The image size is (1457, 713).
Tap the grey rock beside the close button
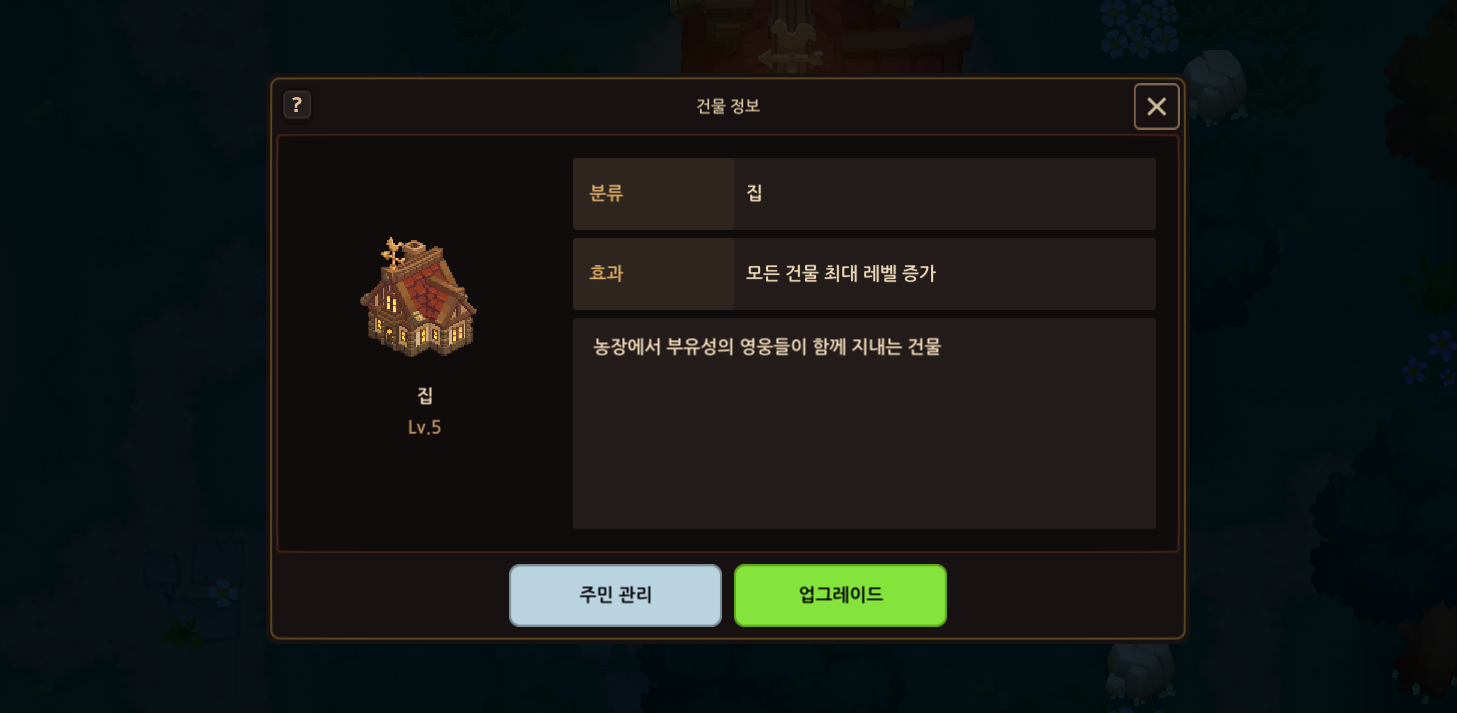[x=1213, y=83]
